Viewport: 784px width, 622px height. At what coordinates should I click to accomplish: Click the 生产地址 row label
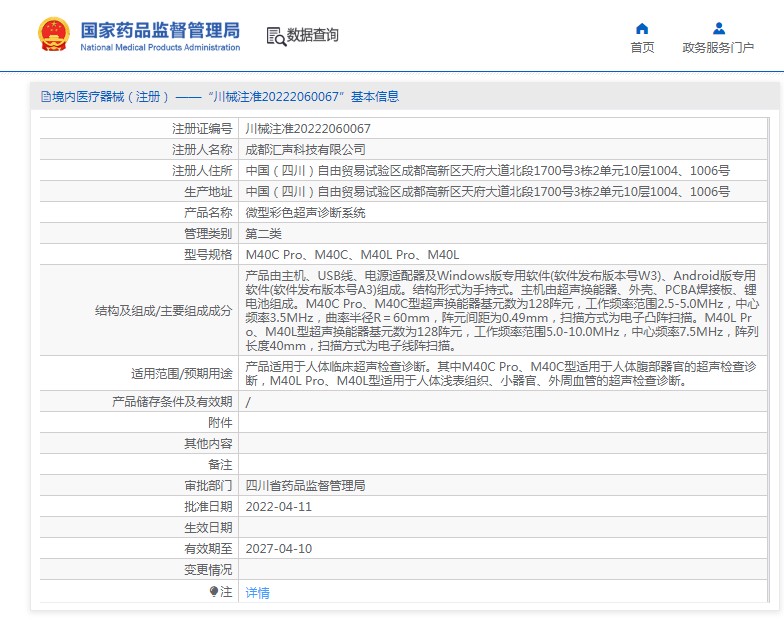click(x=208, y=192)
